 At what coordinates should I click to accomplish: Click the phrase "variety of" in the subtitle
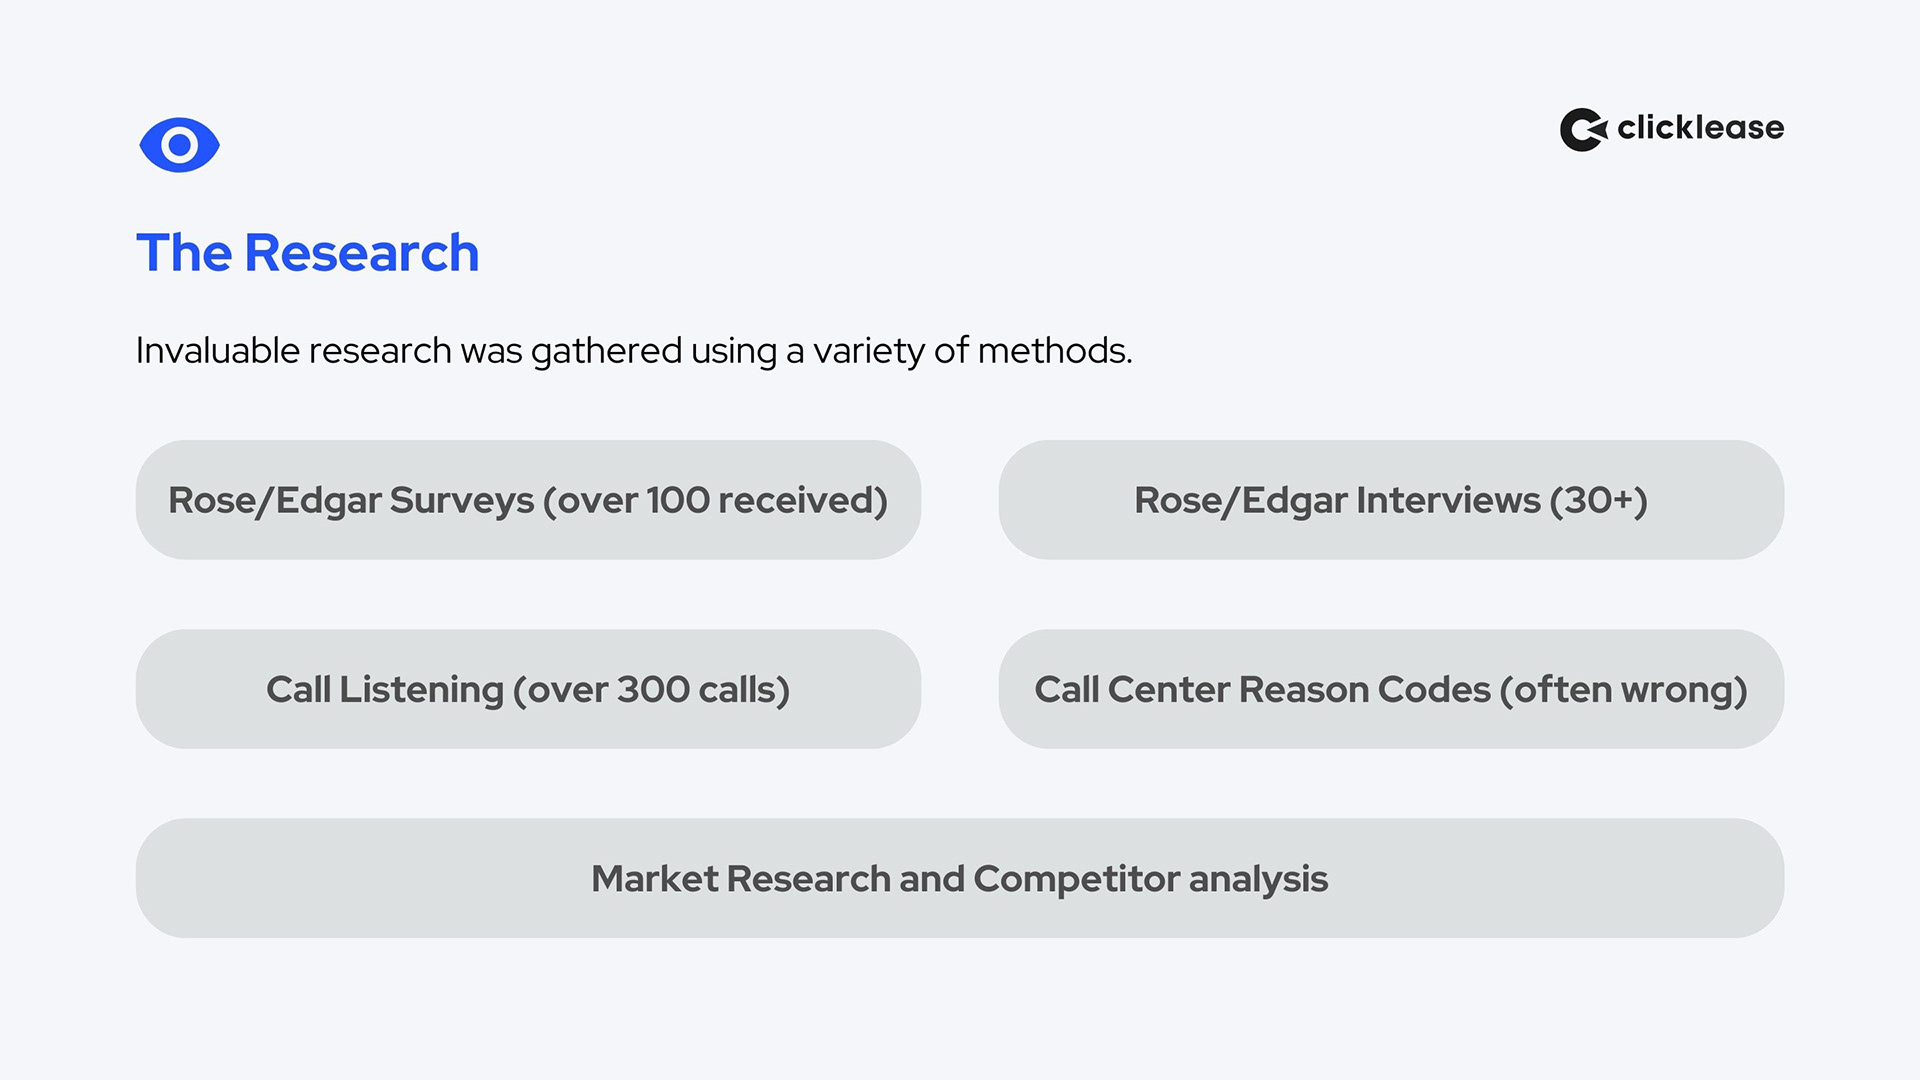[x=890, y=351]
